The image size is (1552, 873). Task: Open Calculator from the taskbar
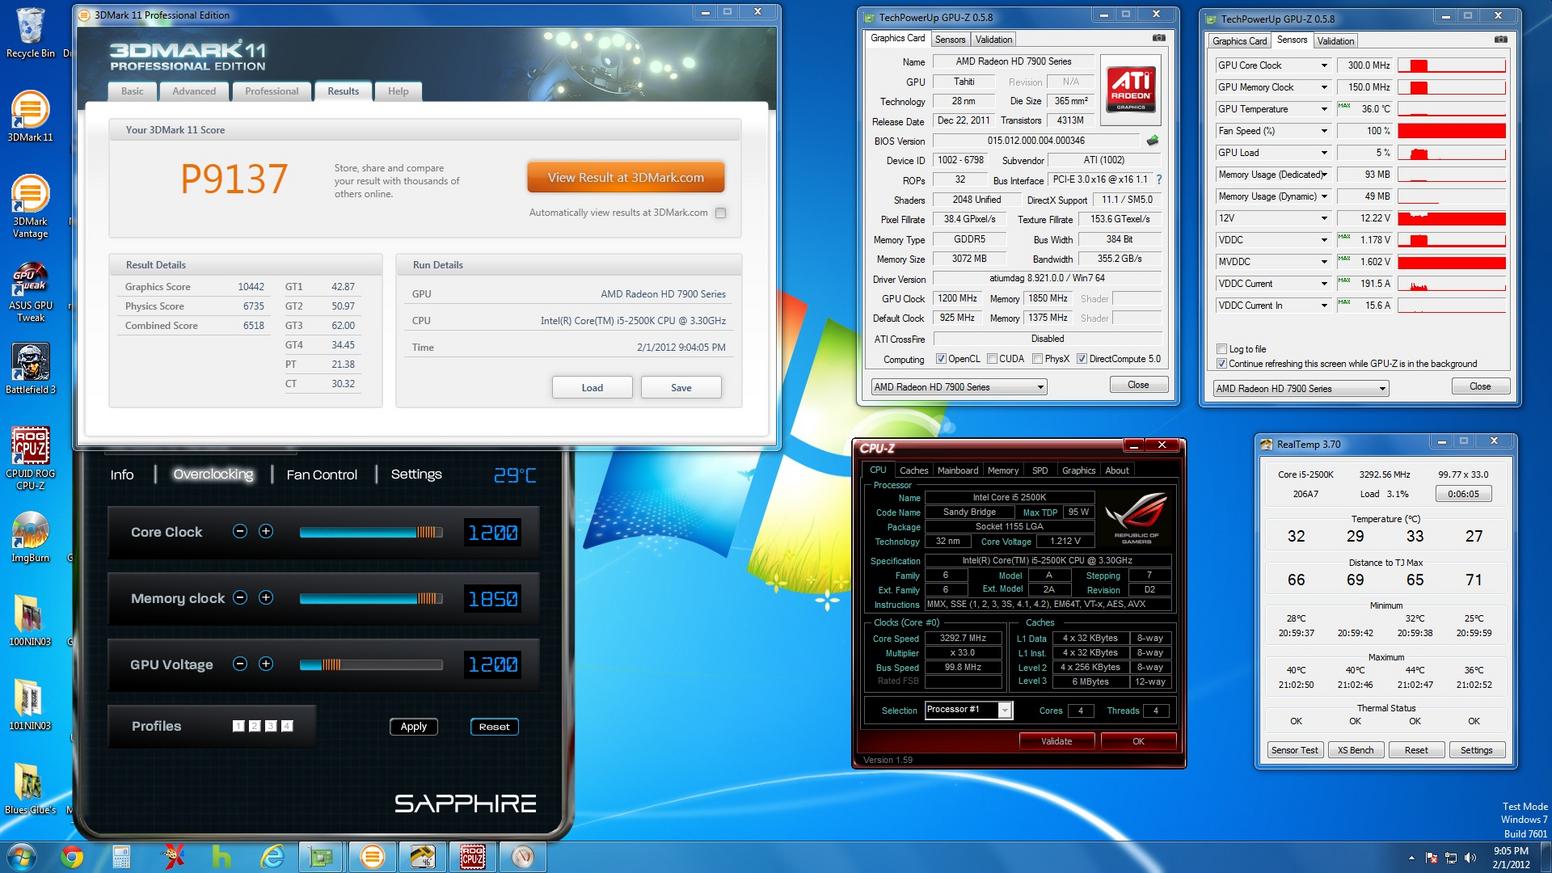(x=121, y=857)
